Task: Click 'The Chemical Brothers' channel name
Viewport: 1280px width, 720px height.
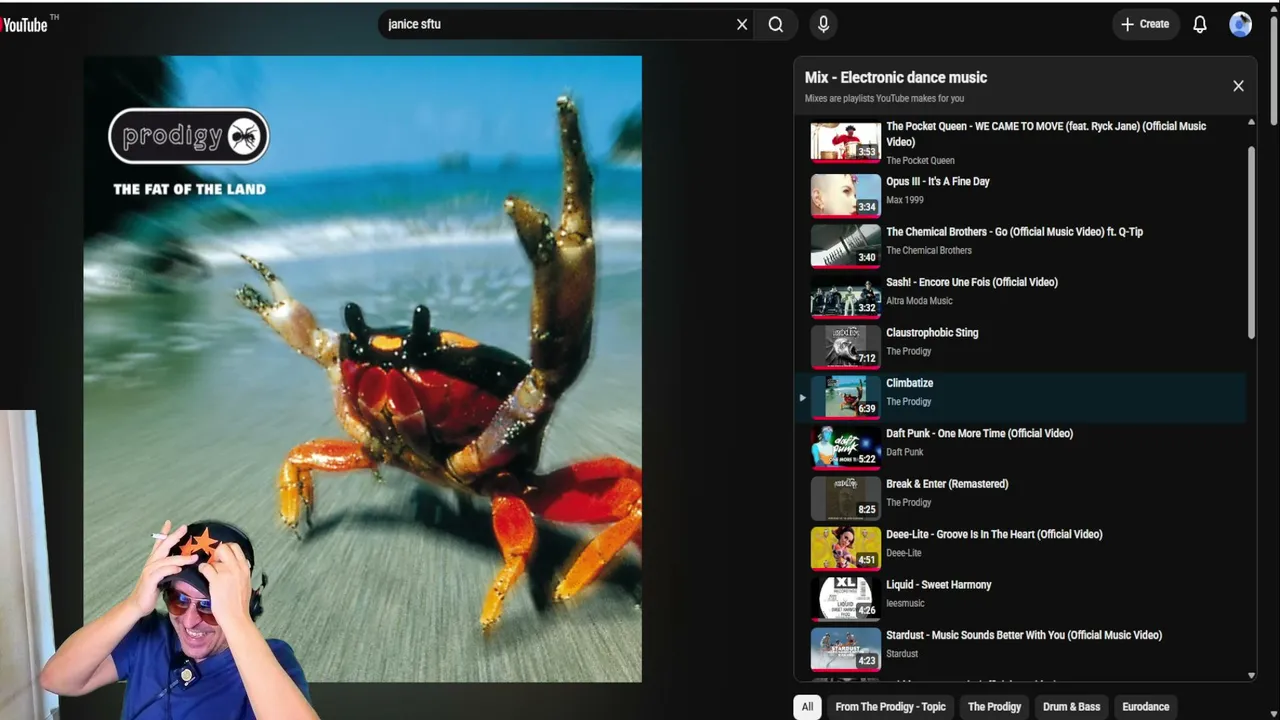Action: [929, 251]
